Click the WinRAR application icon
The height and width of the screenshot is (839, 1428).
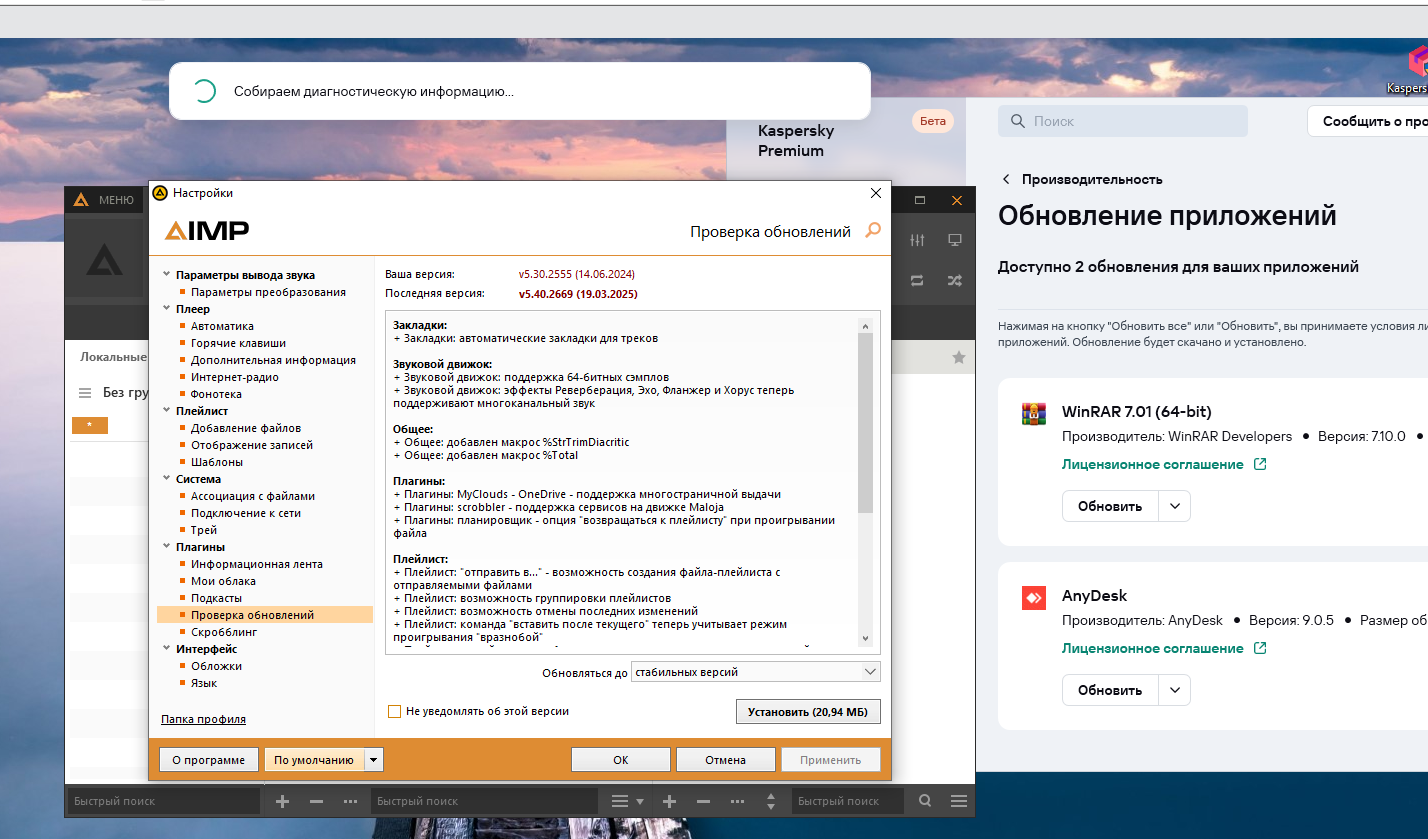pos(1033,413)
